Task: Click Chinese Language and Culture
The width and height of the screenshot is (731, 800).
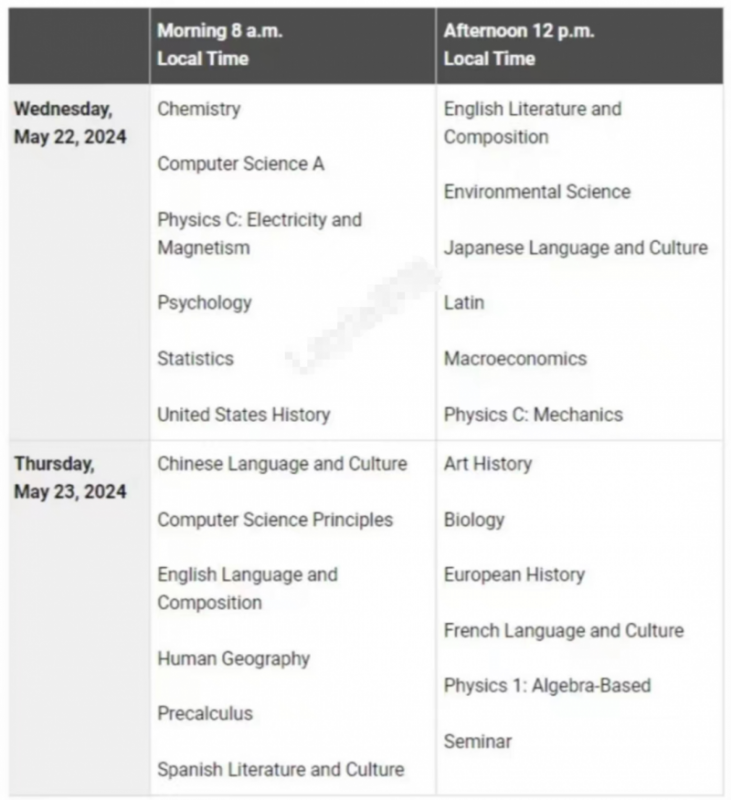Action: click(x=282, y=464)
